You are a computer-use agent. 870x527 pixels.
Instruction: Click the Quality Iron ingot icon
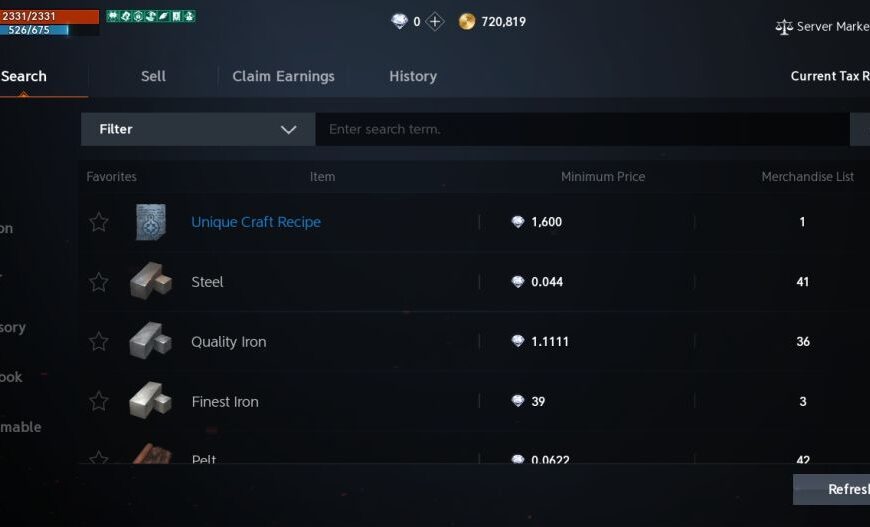pos(150,342)
